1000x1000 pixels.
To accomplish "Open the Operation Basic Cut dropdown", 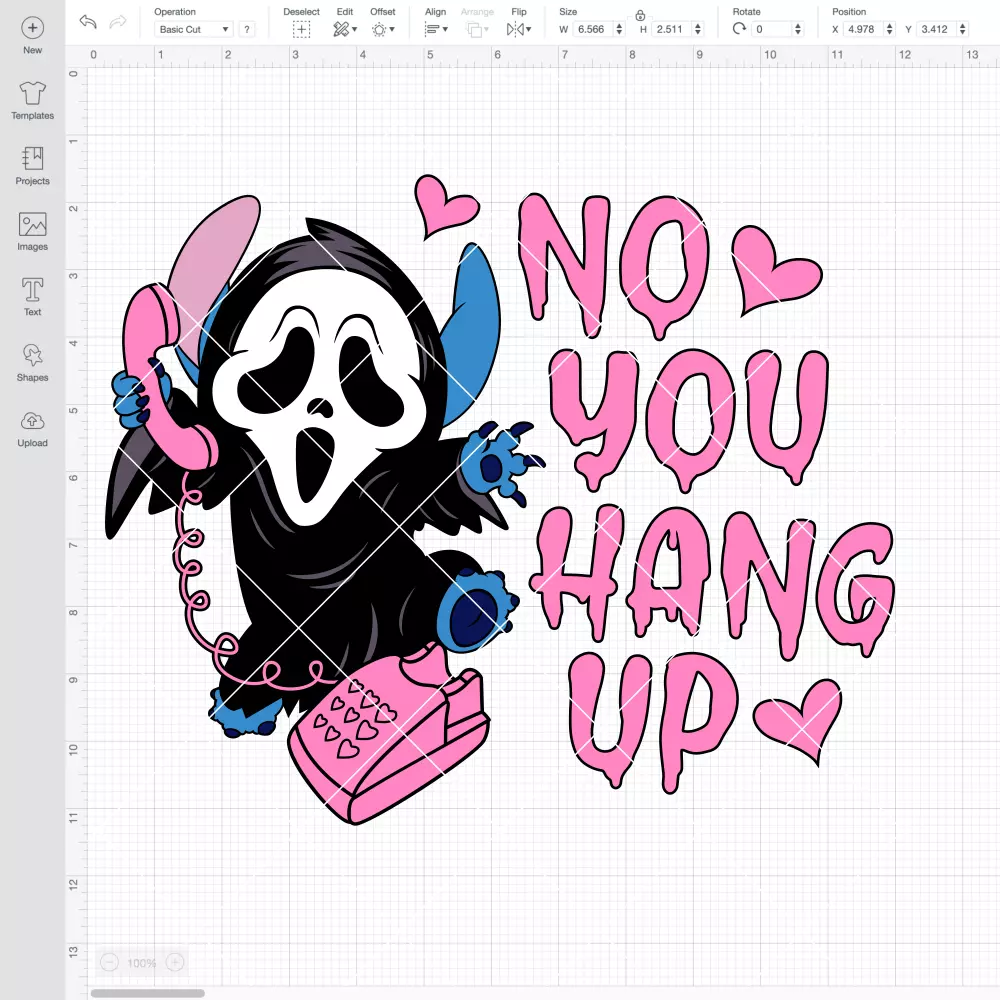I will tap(194, 29).
